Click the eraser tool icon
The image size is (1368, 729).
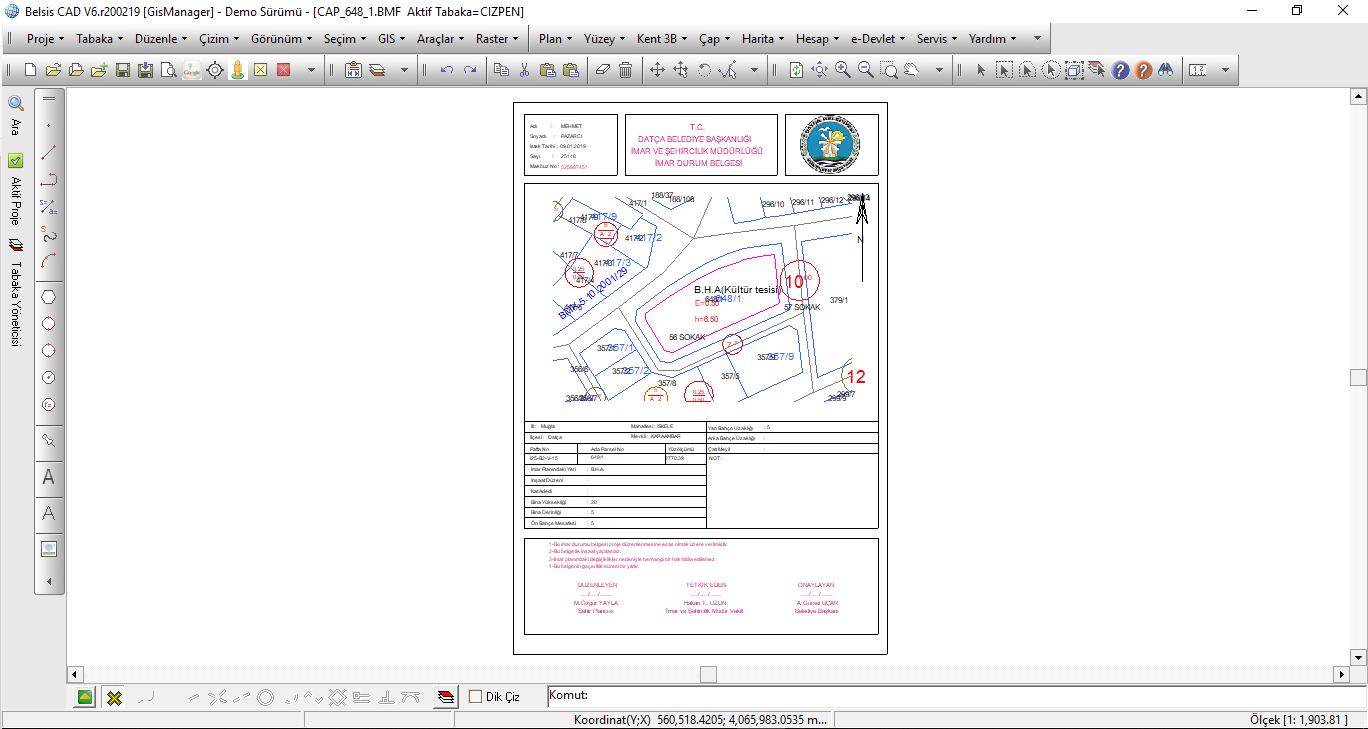click(601, 70)
